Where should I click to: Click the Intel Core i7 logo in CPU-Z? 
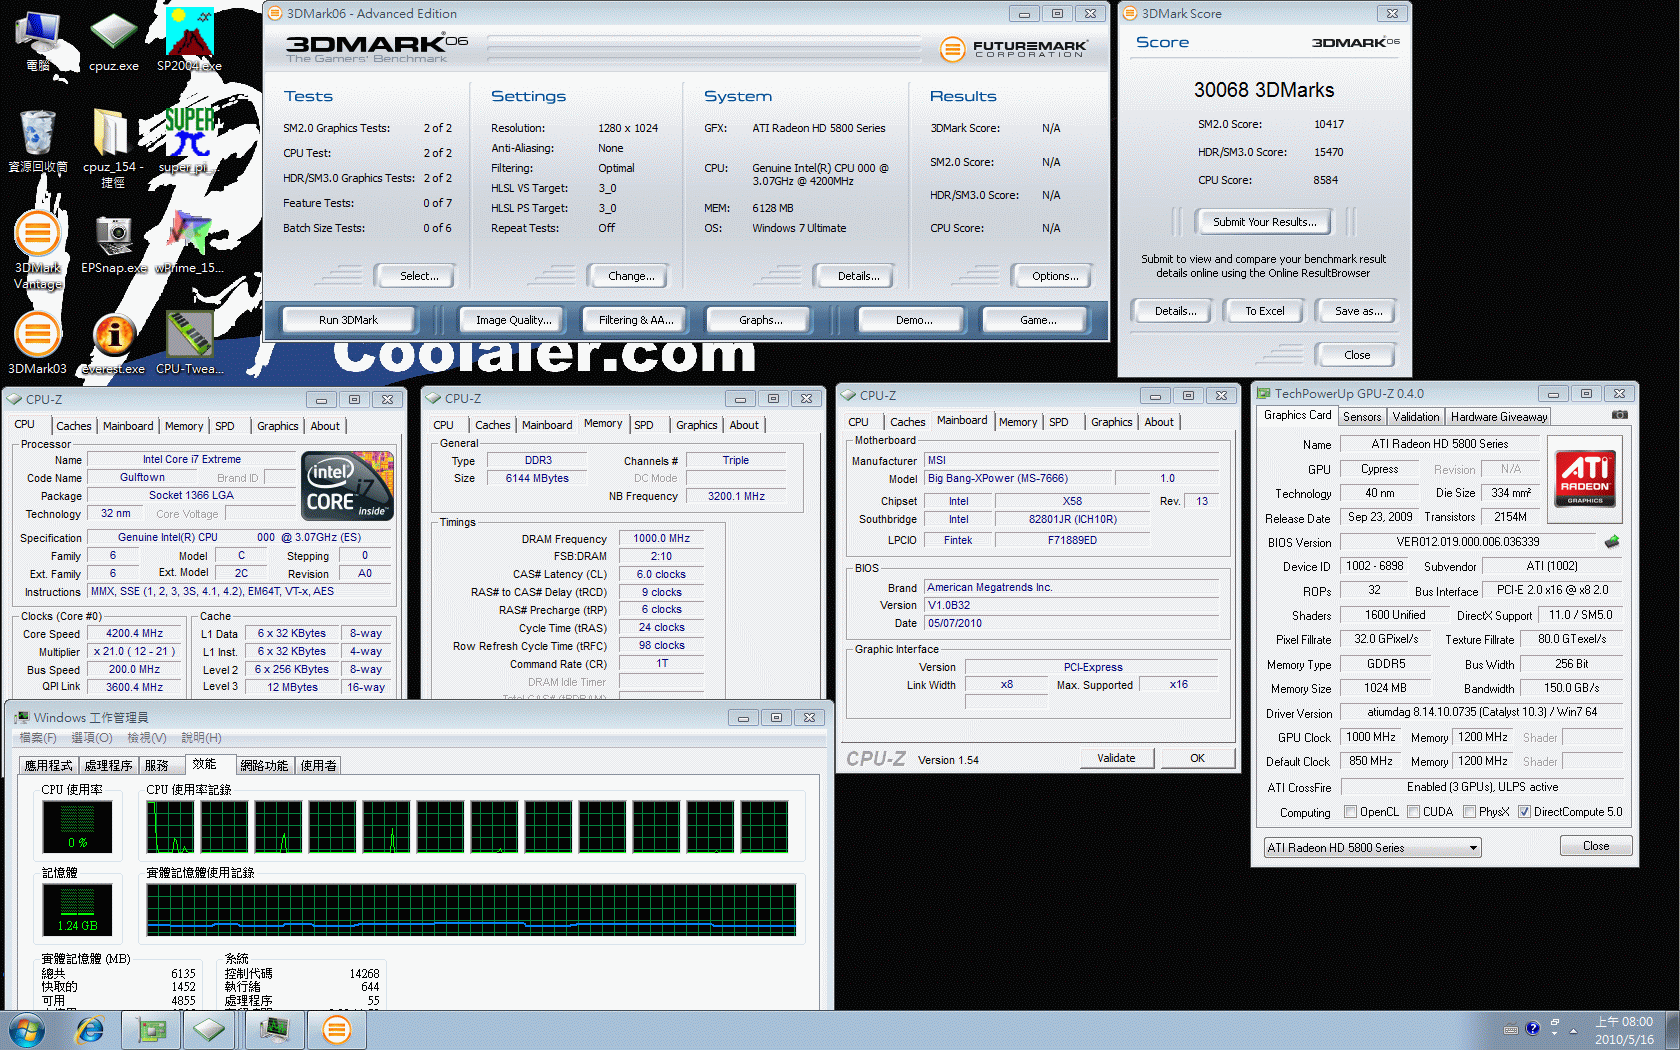347,486
